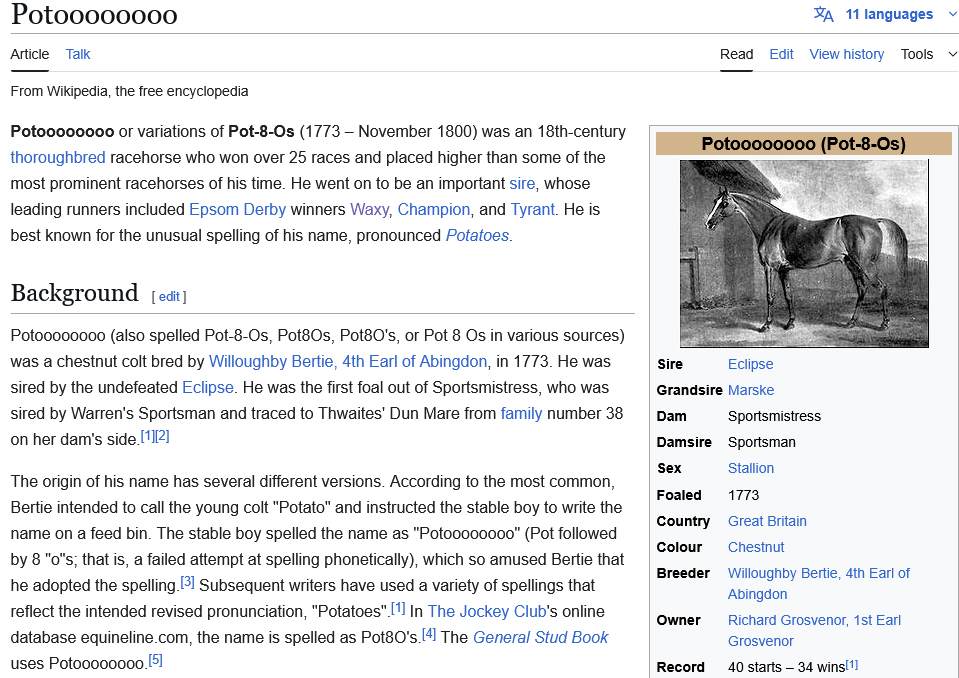Expand the languages chevron arrow

point(952,15)
